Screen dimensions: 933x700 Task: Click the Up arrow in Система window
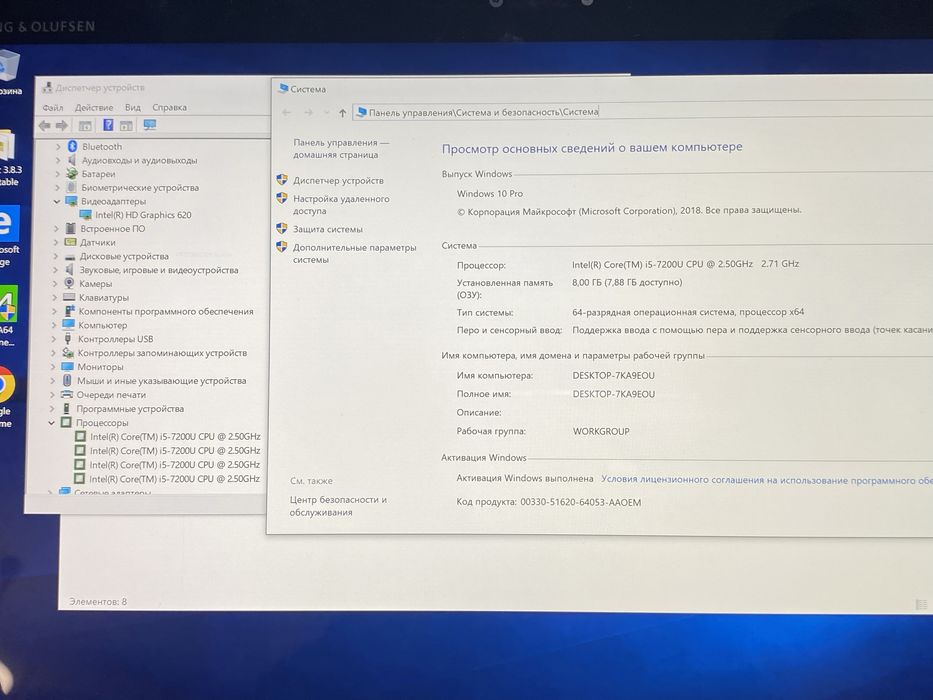[x=342, y=112]
